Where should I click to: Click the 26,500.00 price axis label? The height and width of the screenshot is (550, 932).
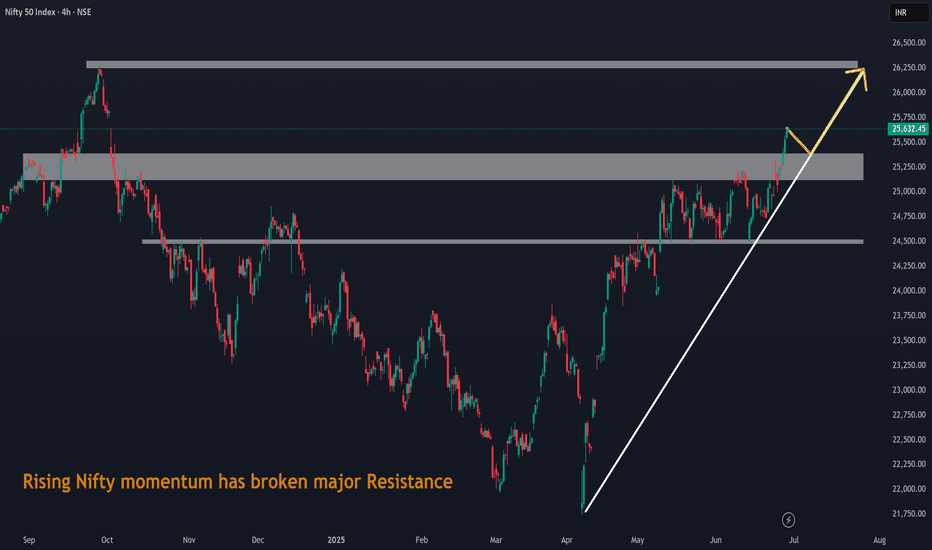(x=909, y=43)
